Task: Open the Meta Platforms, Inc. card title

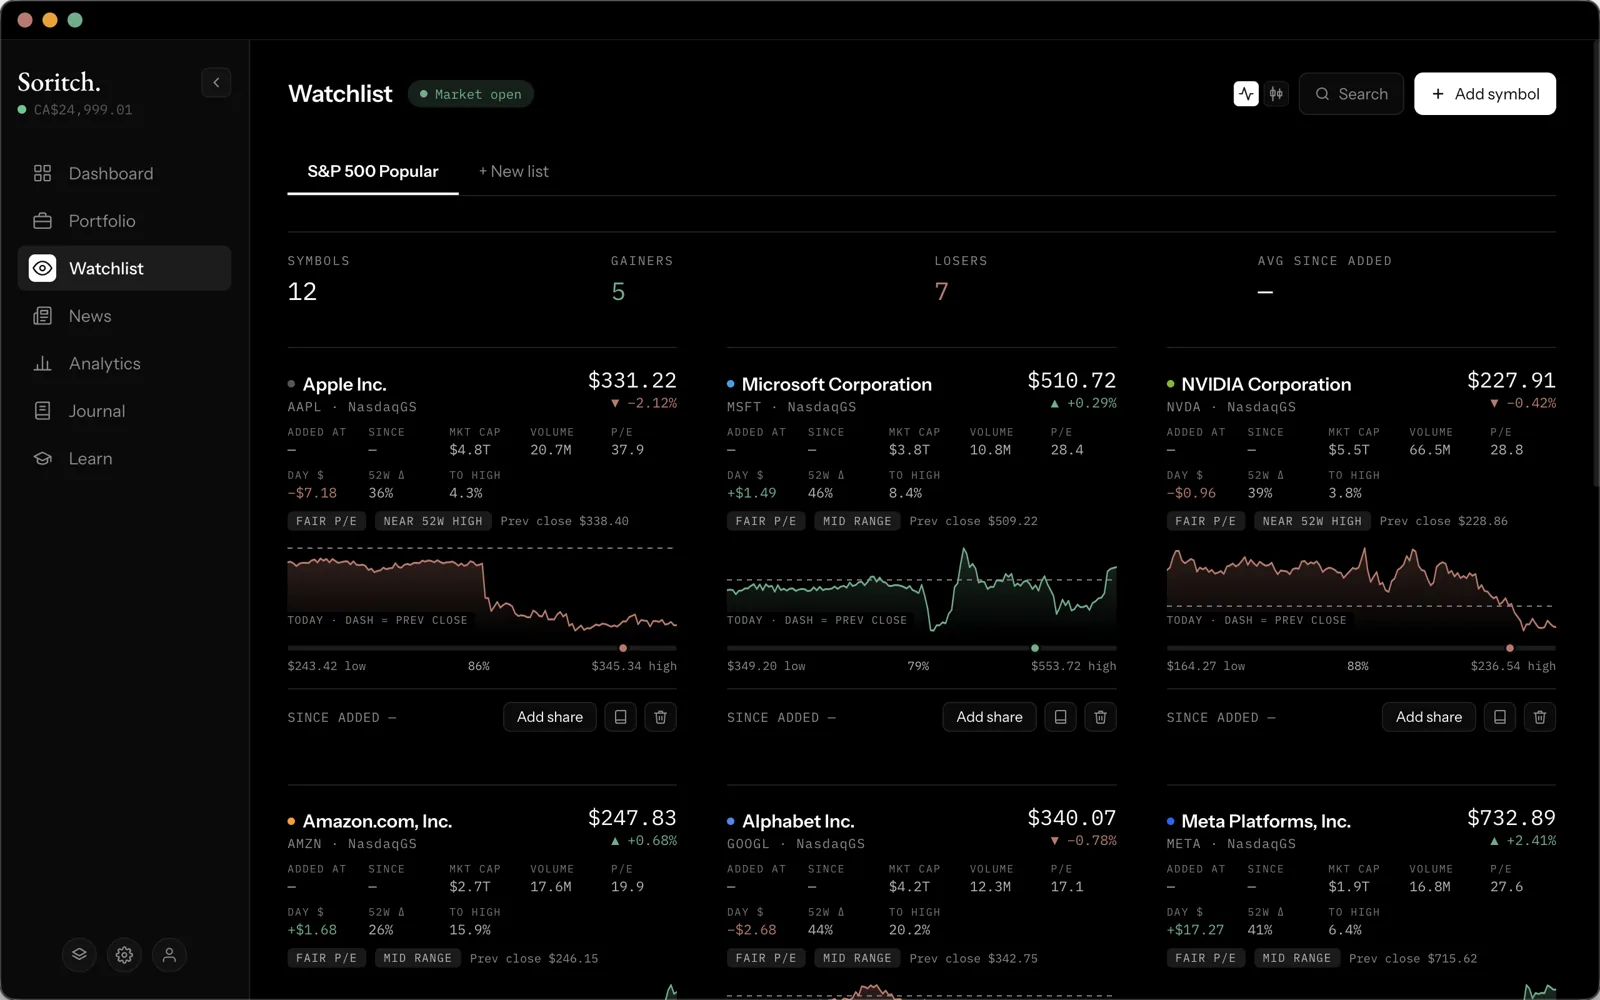Action: (1266, 821)
